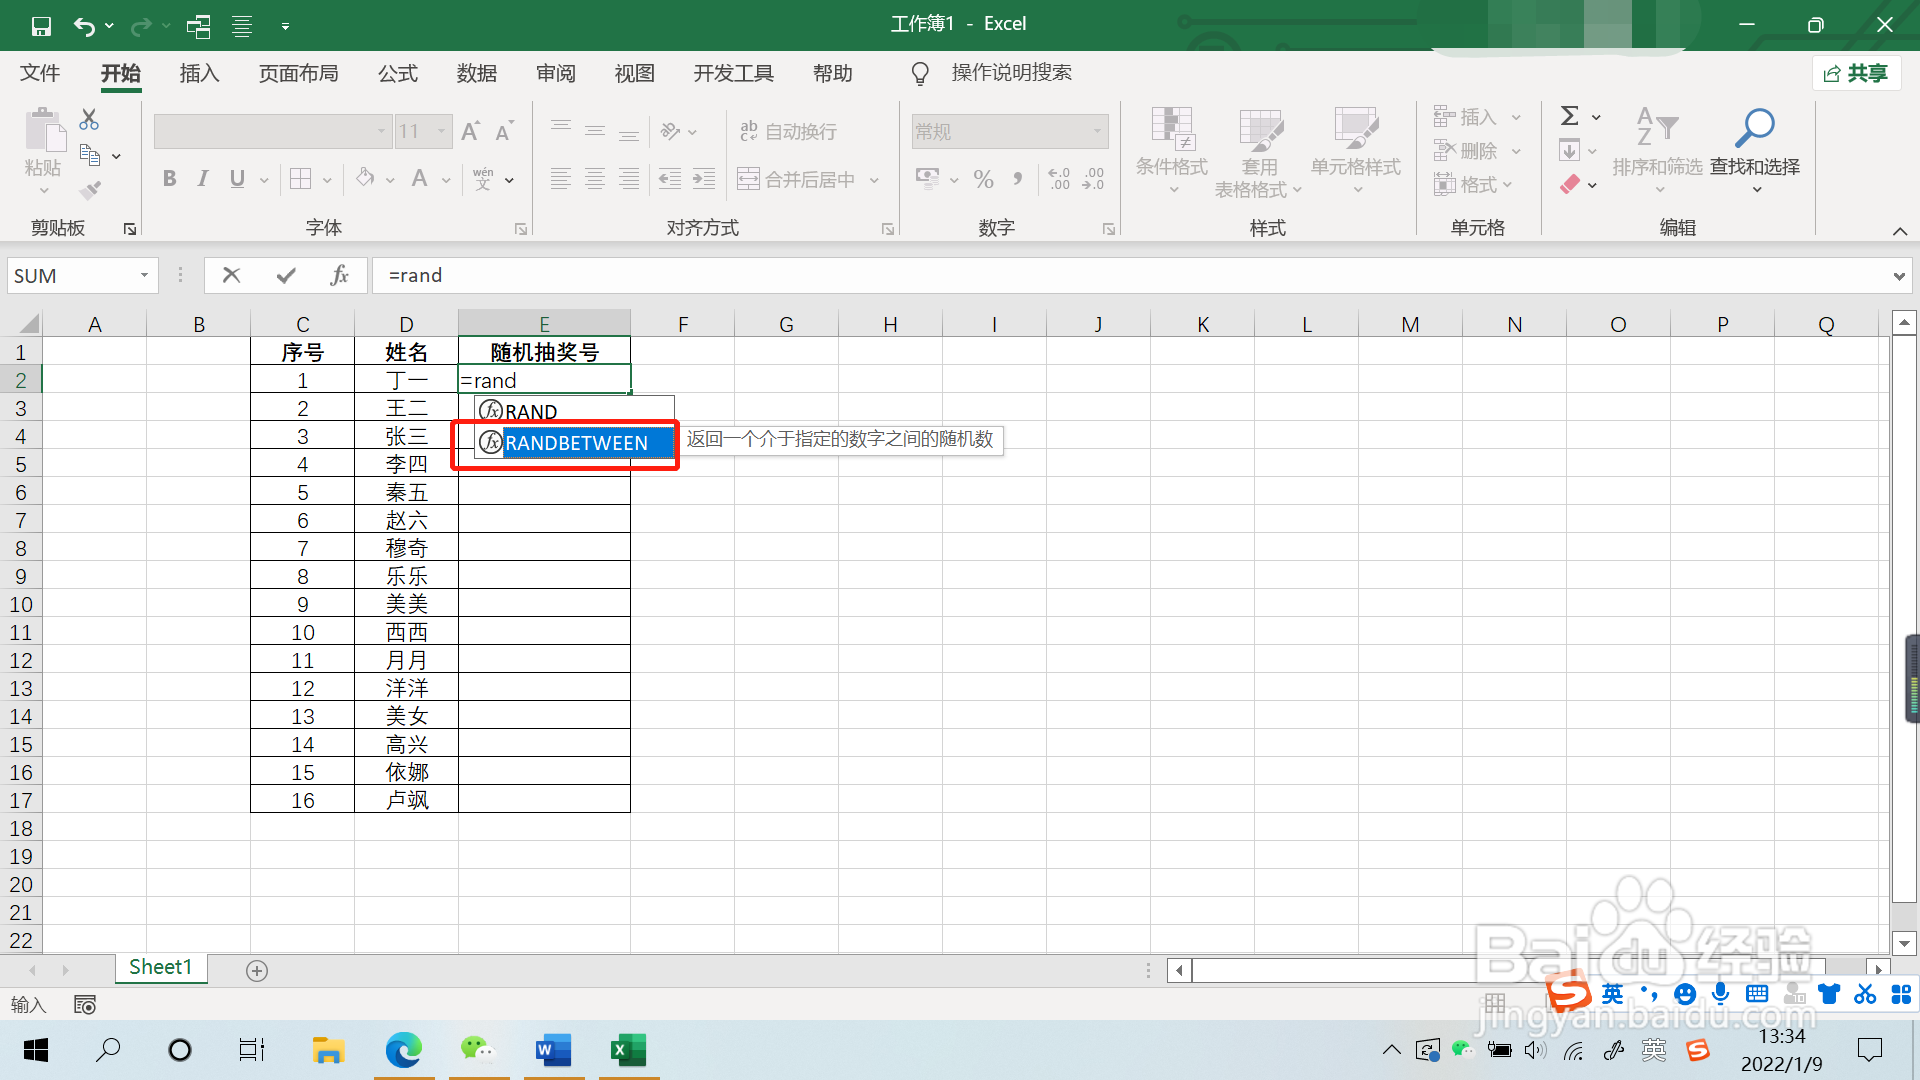Expand the formula bar chevron
Viewport: 1920px width, 1080px height.
click(x=1898, y=276)
